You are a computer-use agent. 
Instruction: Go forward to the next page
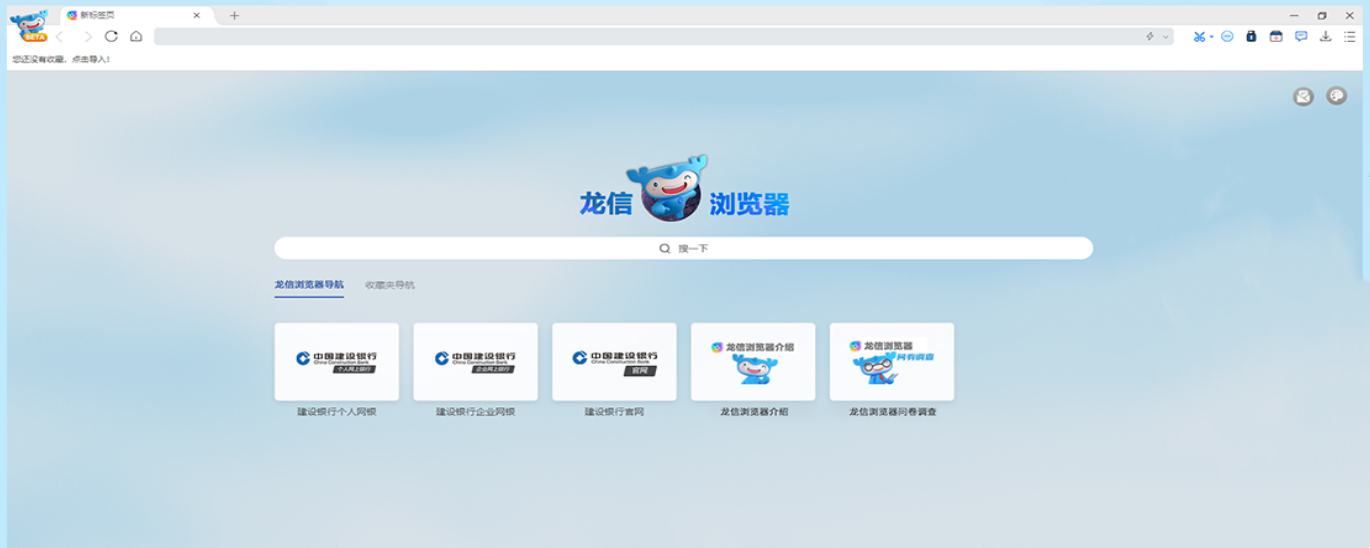(x=87, y=36)
